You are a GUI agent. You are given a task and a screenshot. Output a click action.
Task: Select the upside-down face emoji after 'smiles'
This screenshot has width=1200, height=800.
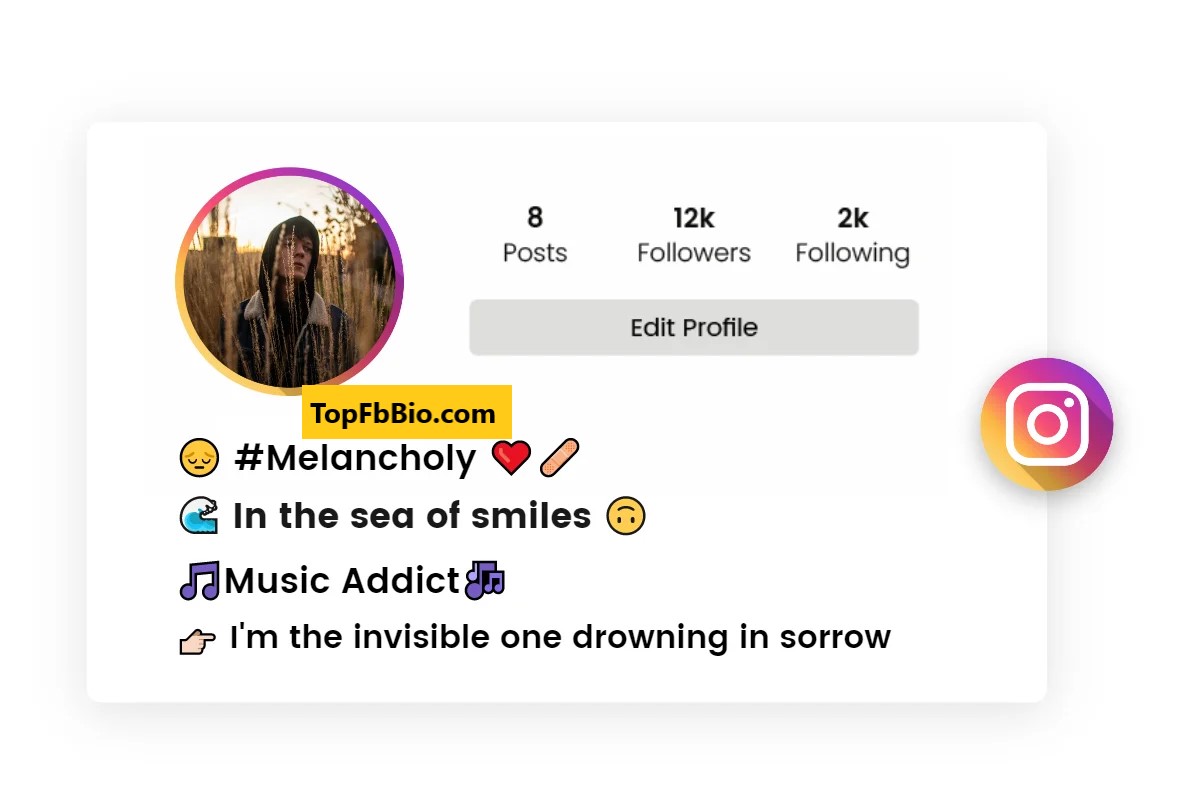625,516
